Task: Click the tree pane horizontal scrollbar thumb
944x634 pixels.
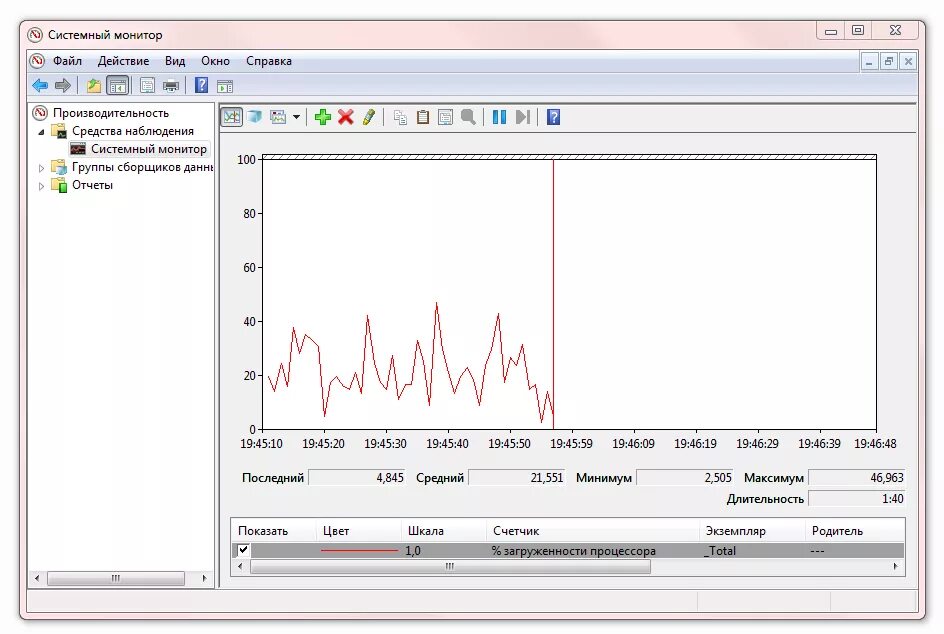Action: 116,578
